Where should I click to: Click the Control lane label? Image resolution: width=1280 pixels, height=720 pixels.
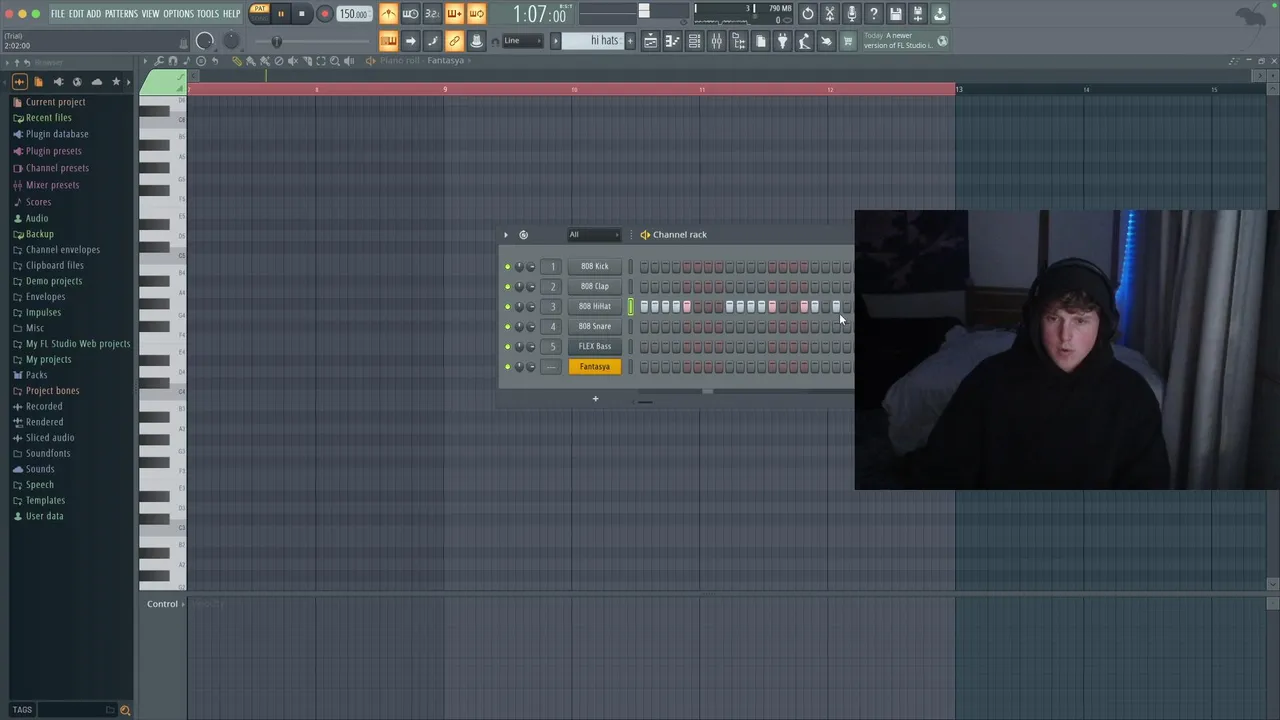point(162,604)
